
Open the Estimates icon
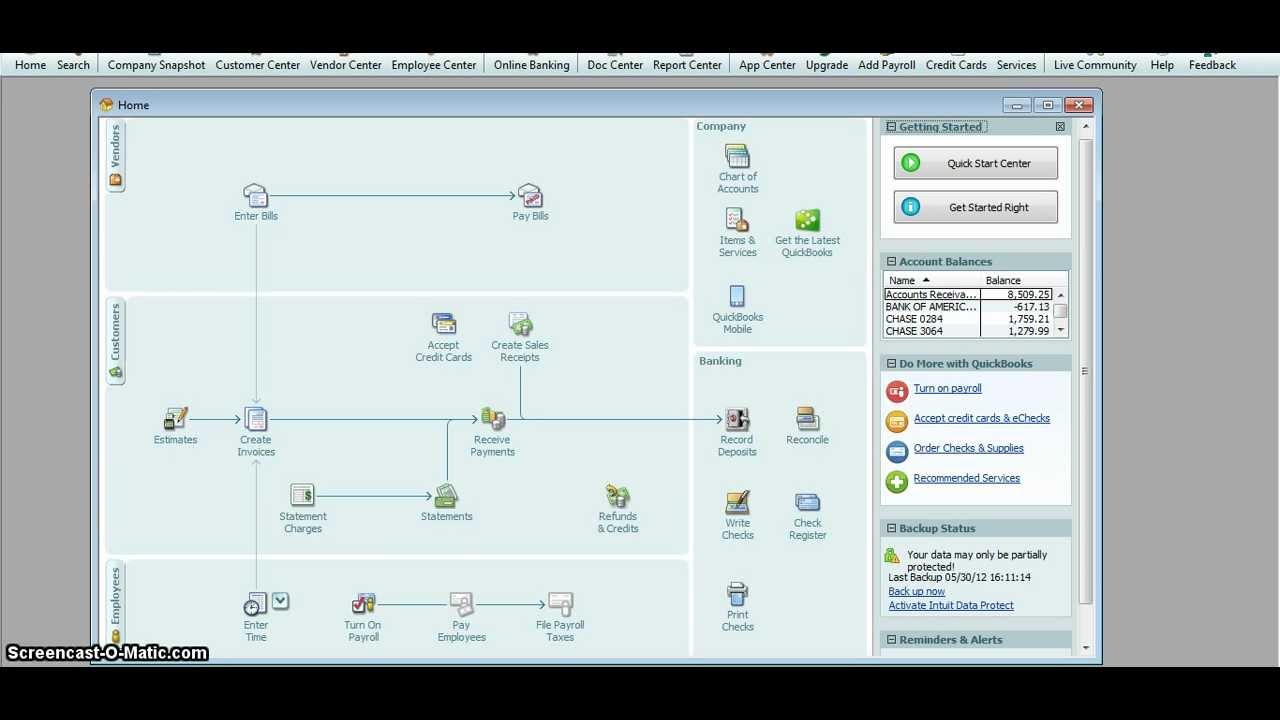click(176, 419)
